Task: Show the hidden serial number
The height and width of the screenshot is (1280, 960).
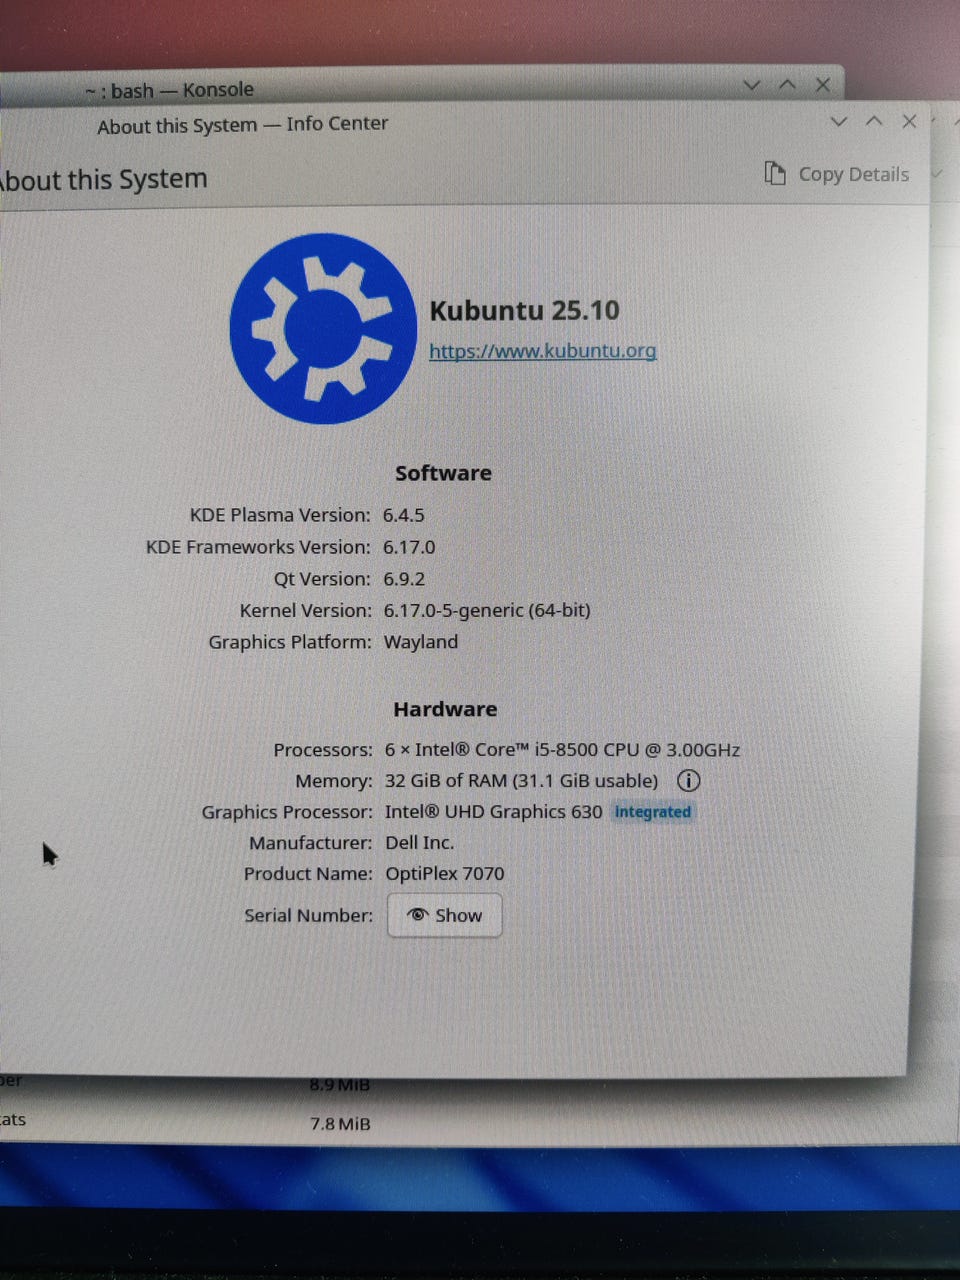Action: (444, 915)
